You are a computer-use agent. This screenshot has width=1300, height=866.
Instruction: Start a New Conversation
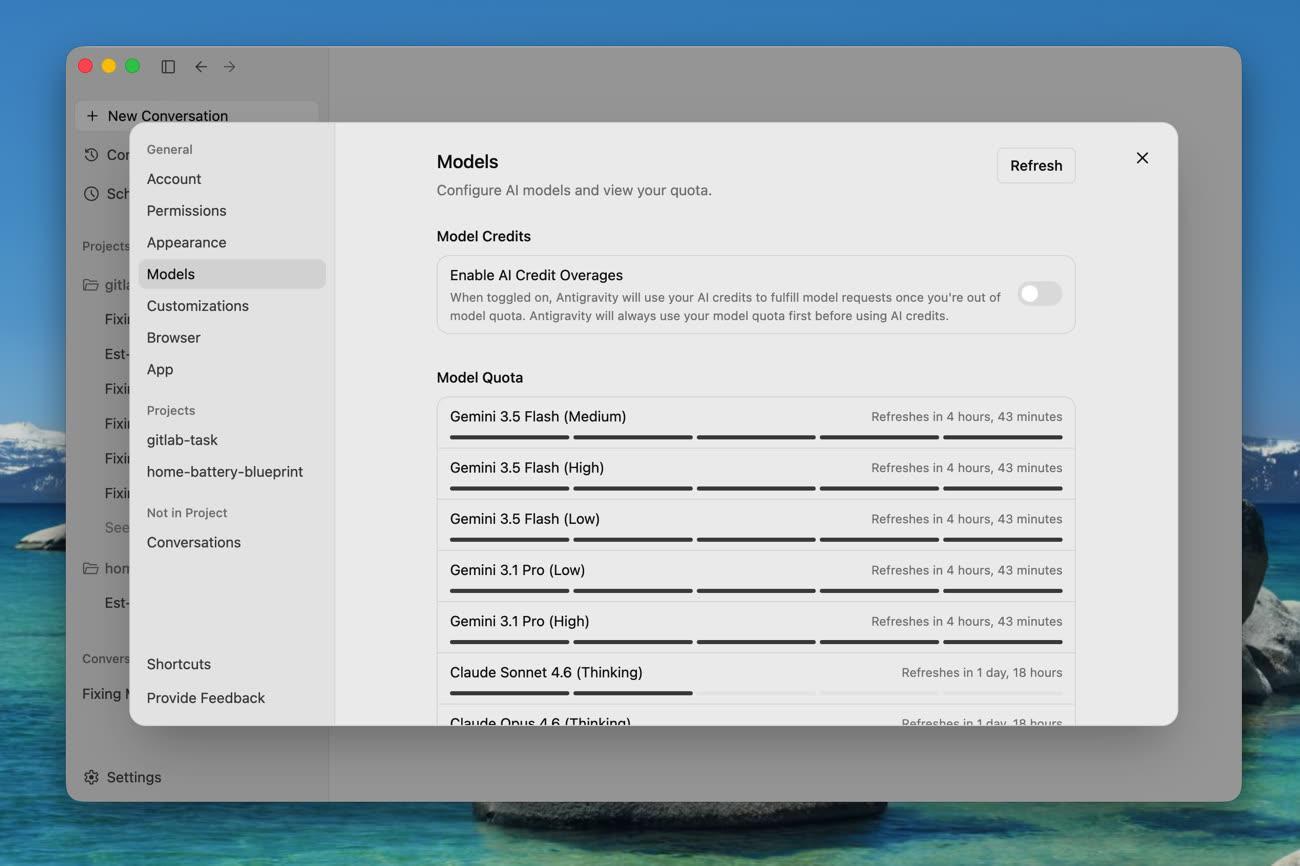point(197,116)
